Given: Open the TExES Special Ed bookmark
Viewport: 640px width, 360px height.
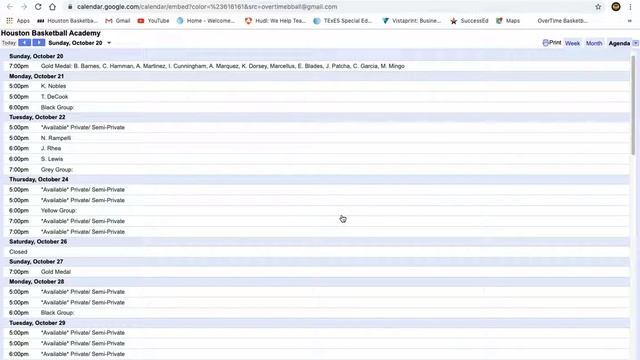Looking at the screenshot, I should tap(342, 20).
